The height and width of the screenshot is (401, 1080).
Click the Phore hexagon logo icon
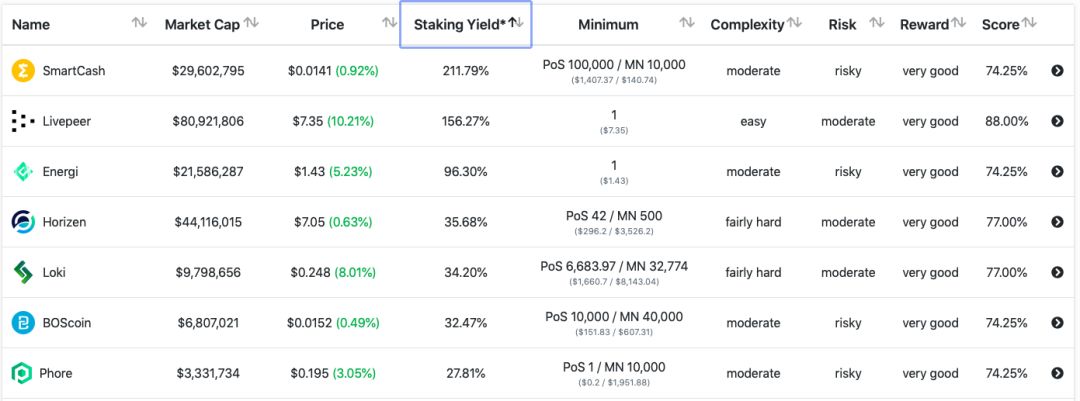(x=22, y=373)
